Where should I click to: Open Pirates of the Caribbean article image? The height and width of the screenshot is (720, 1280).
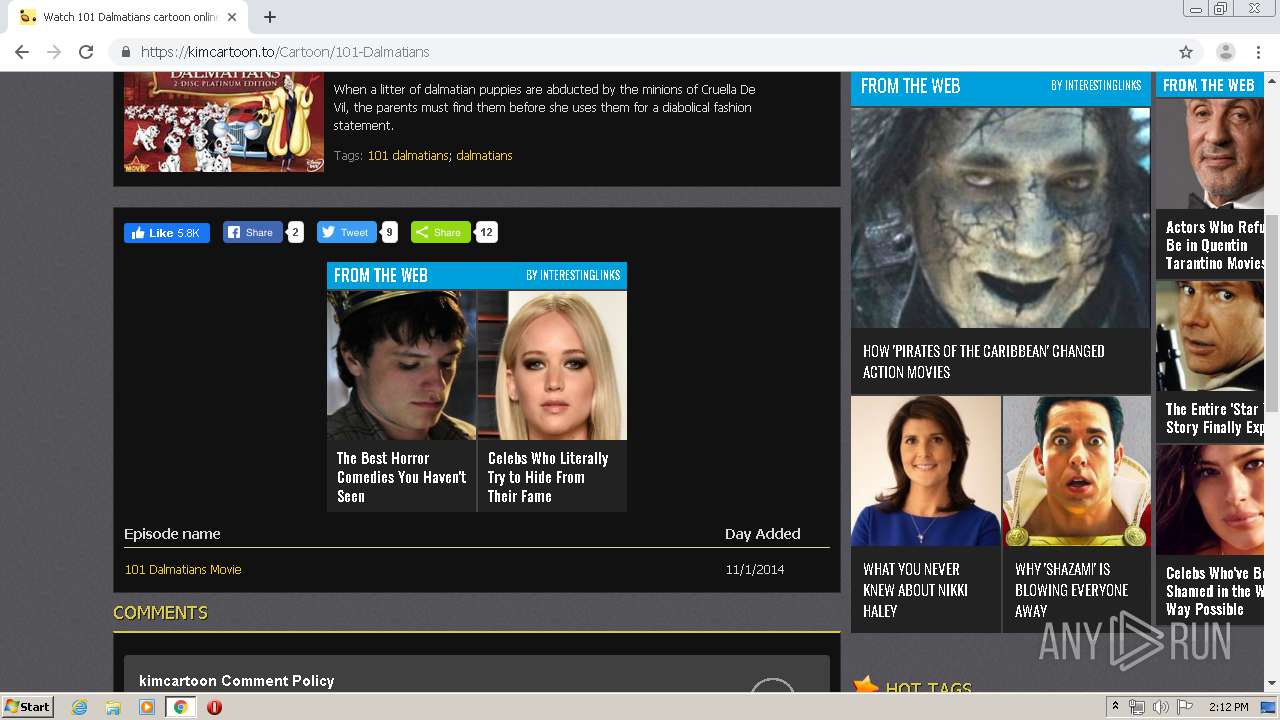click(x=1000, y=217)
